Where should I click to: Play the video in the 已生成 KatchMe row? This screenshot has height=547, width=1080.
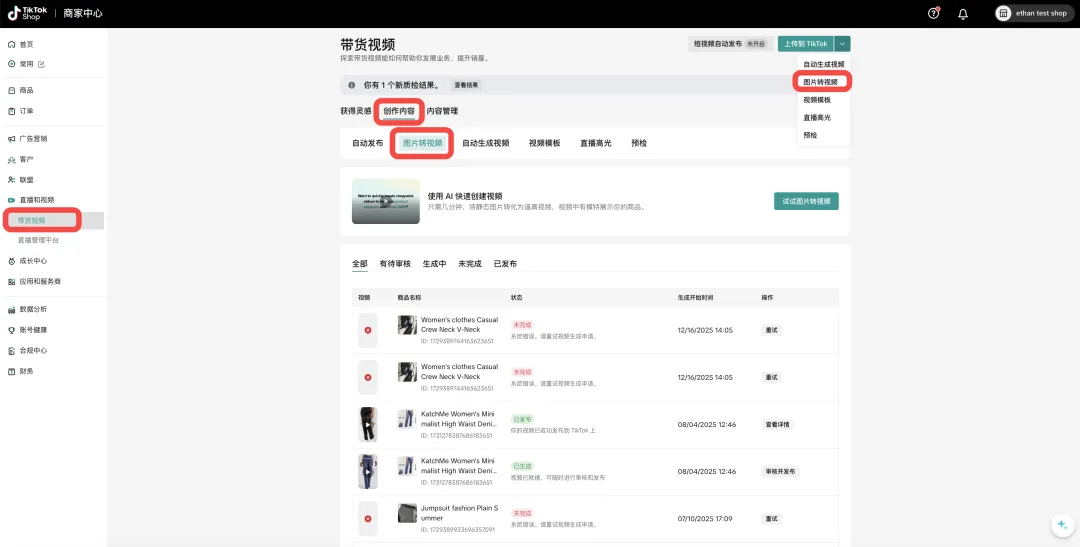point(368,471)
